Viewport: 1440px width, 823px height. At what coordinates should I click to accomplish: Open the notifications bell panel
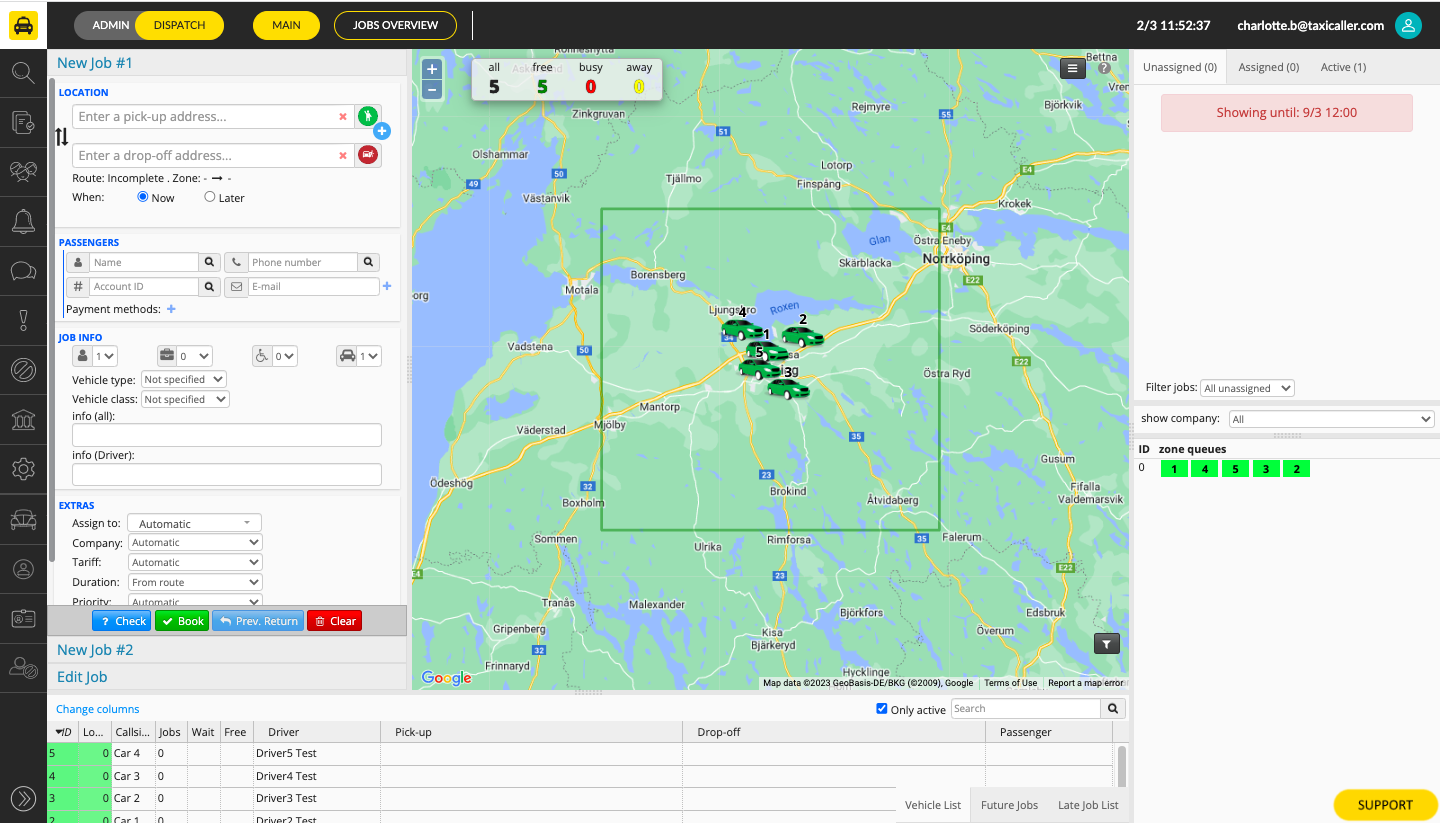click(23, 221)
